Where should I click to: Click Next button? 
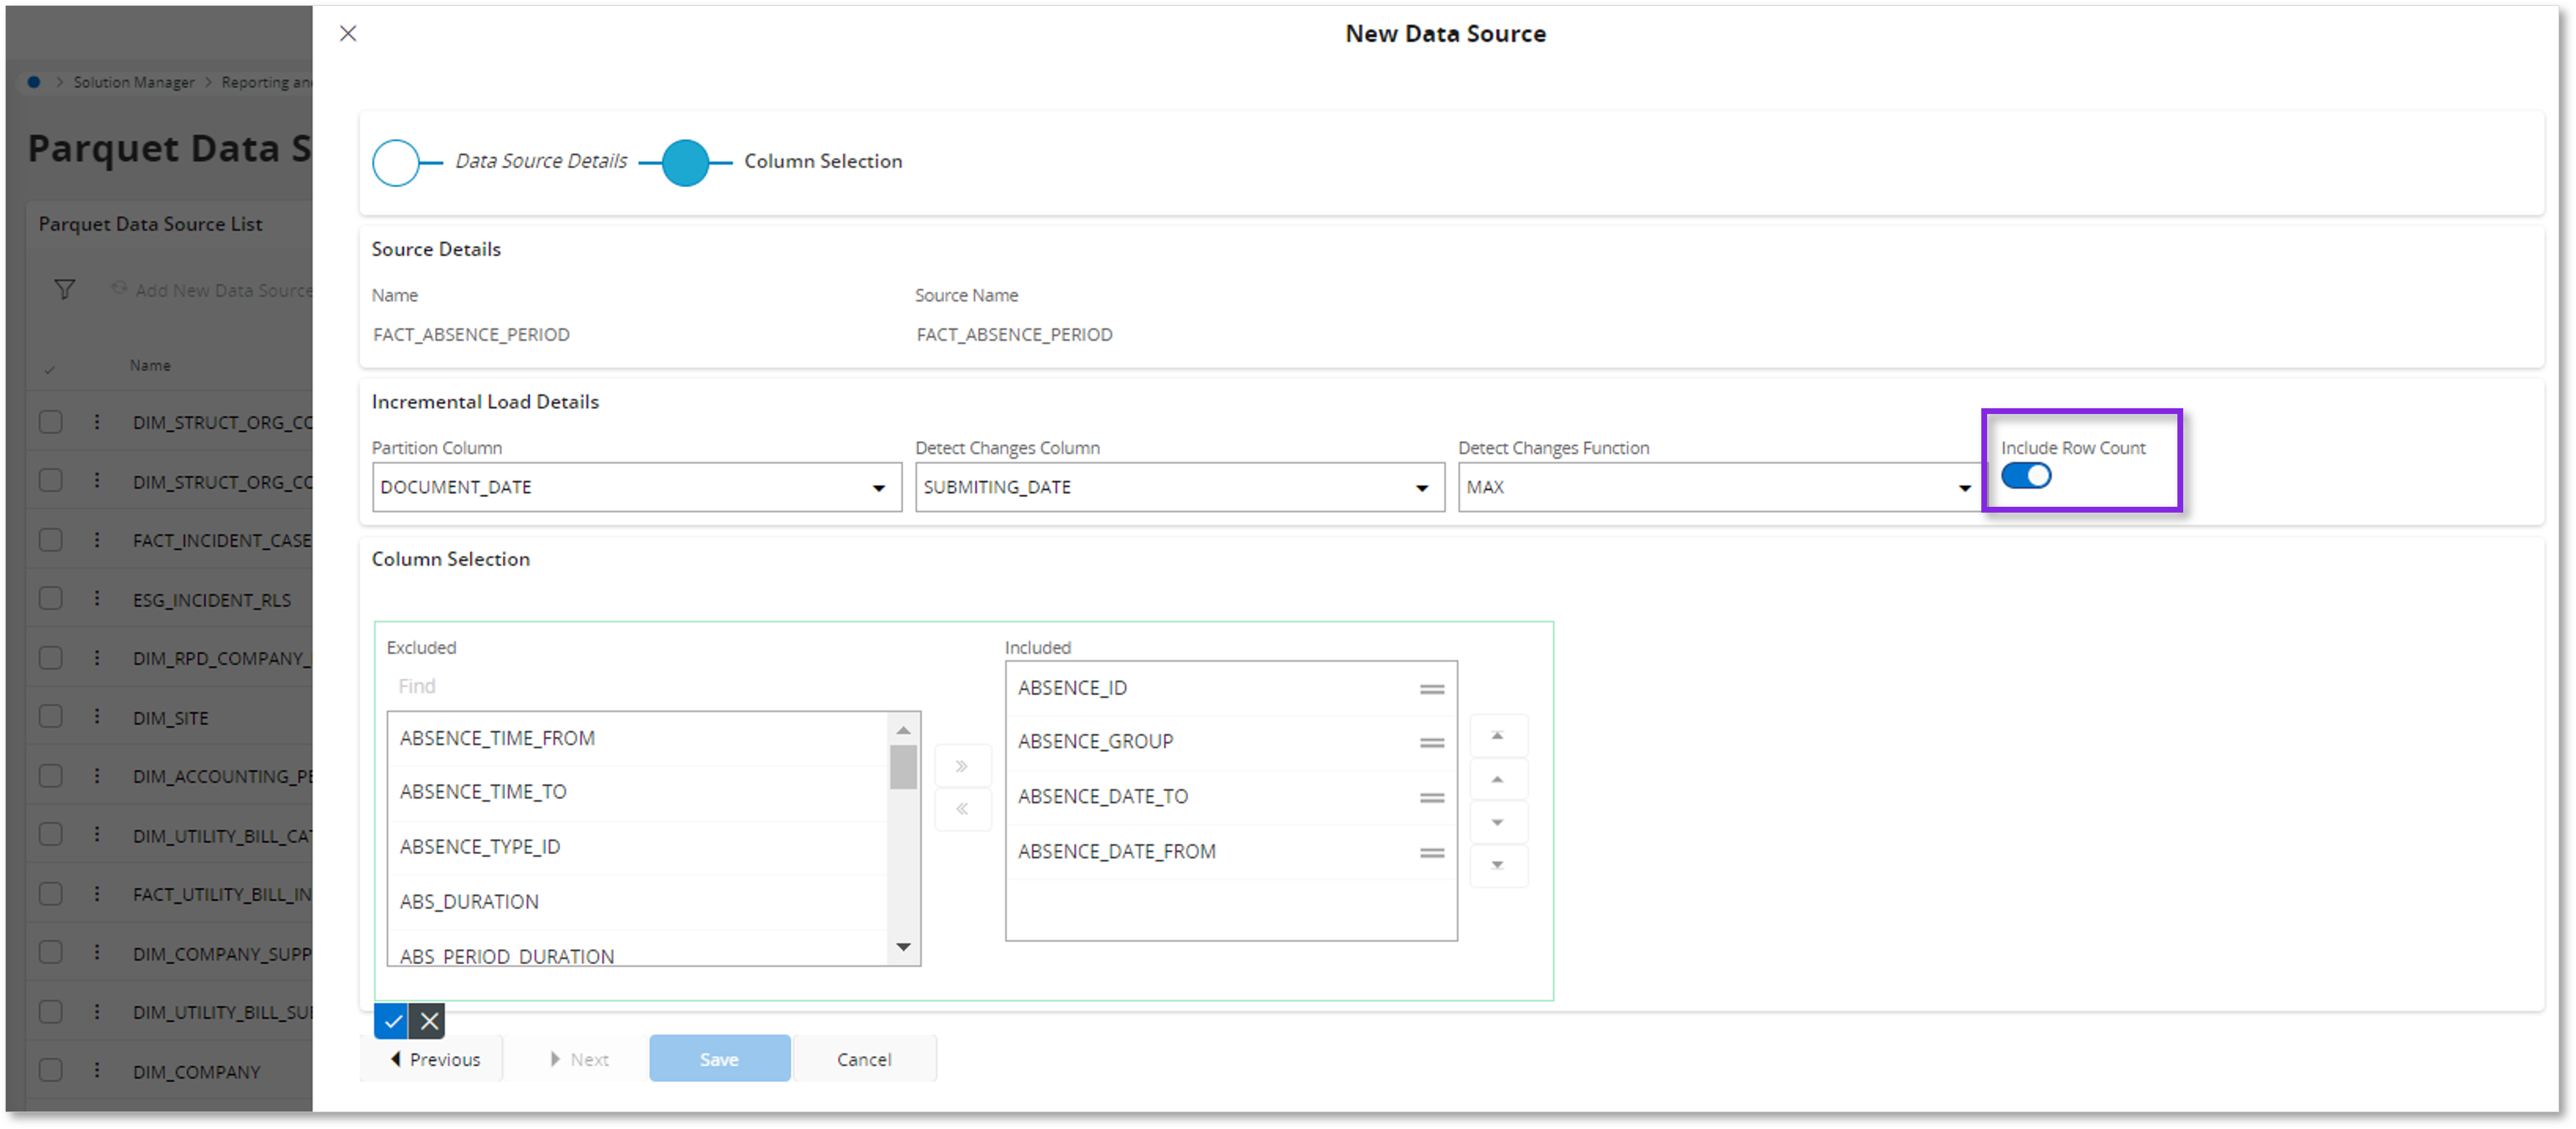tap(578, 1059)
